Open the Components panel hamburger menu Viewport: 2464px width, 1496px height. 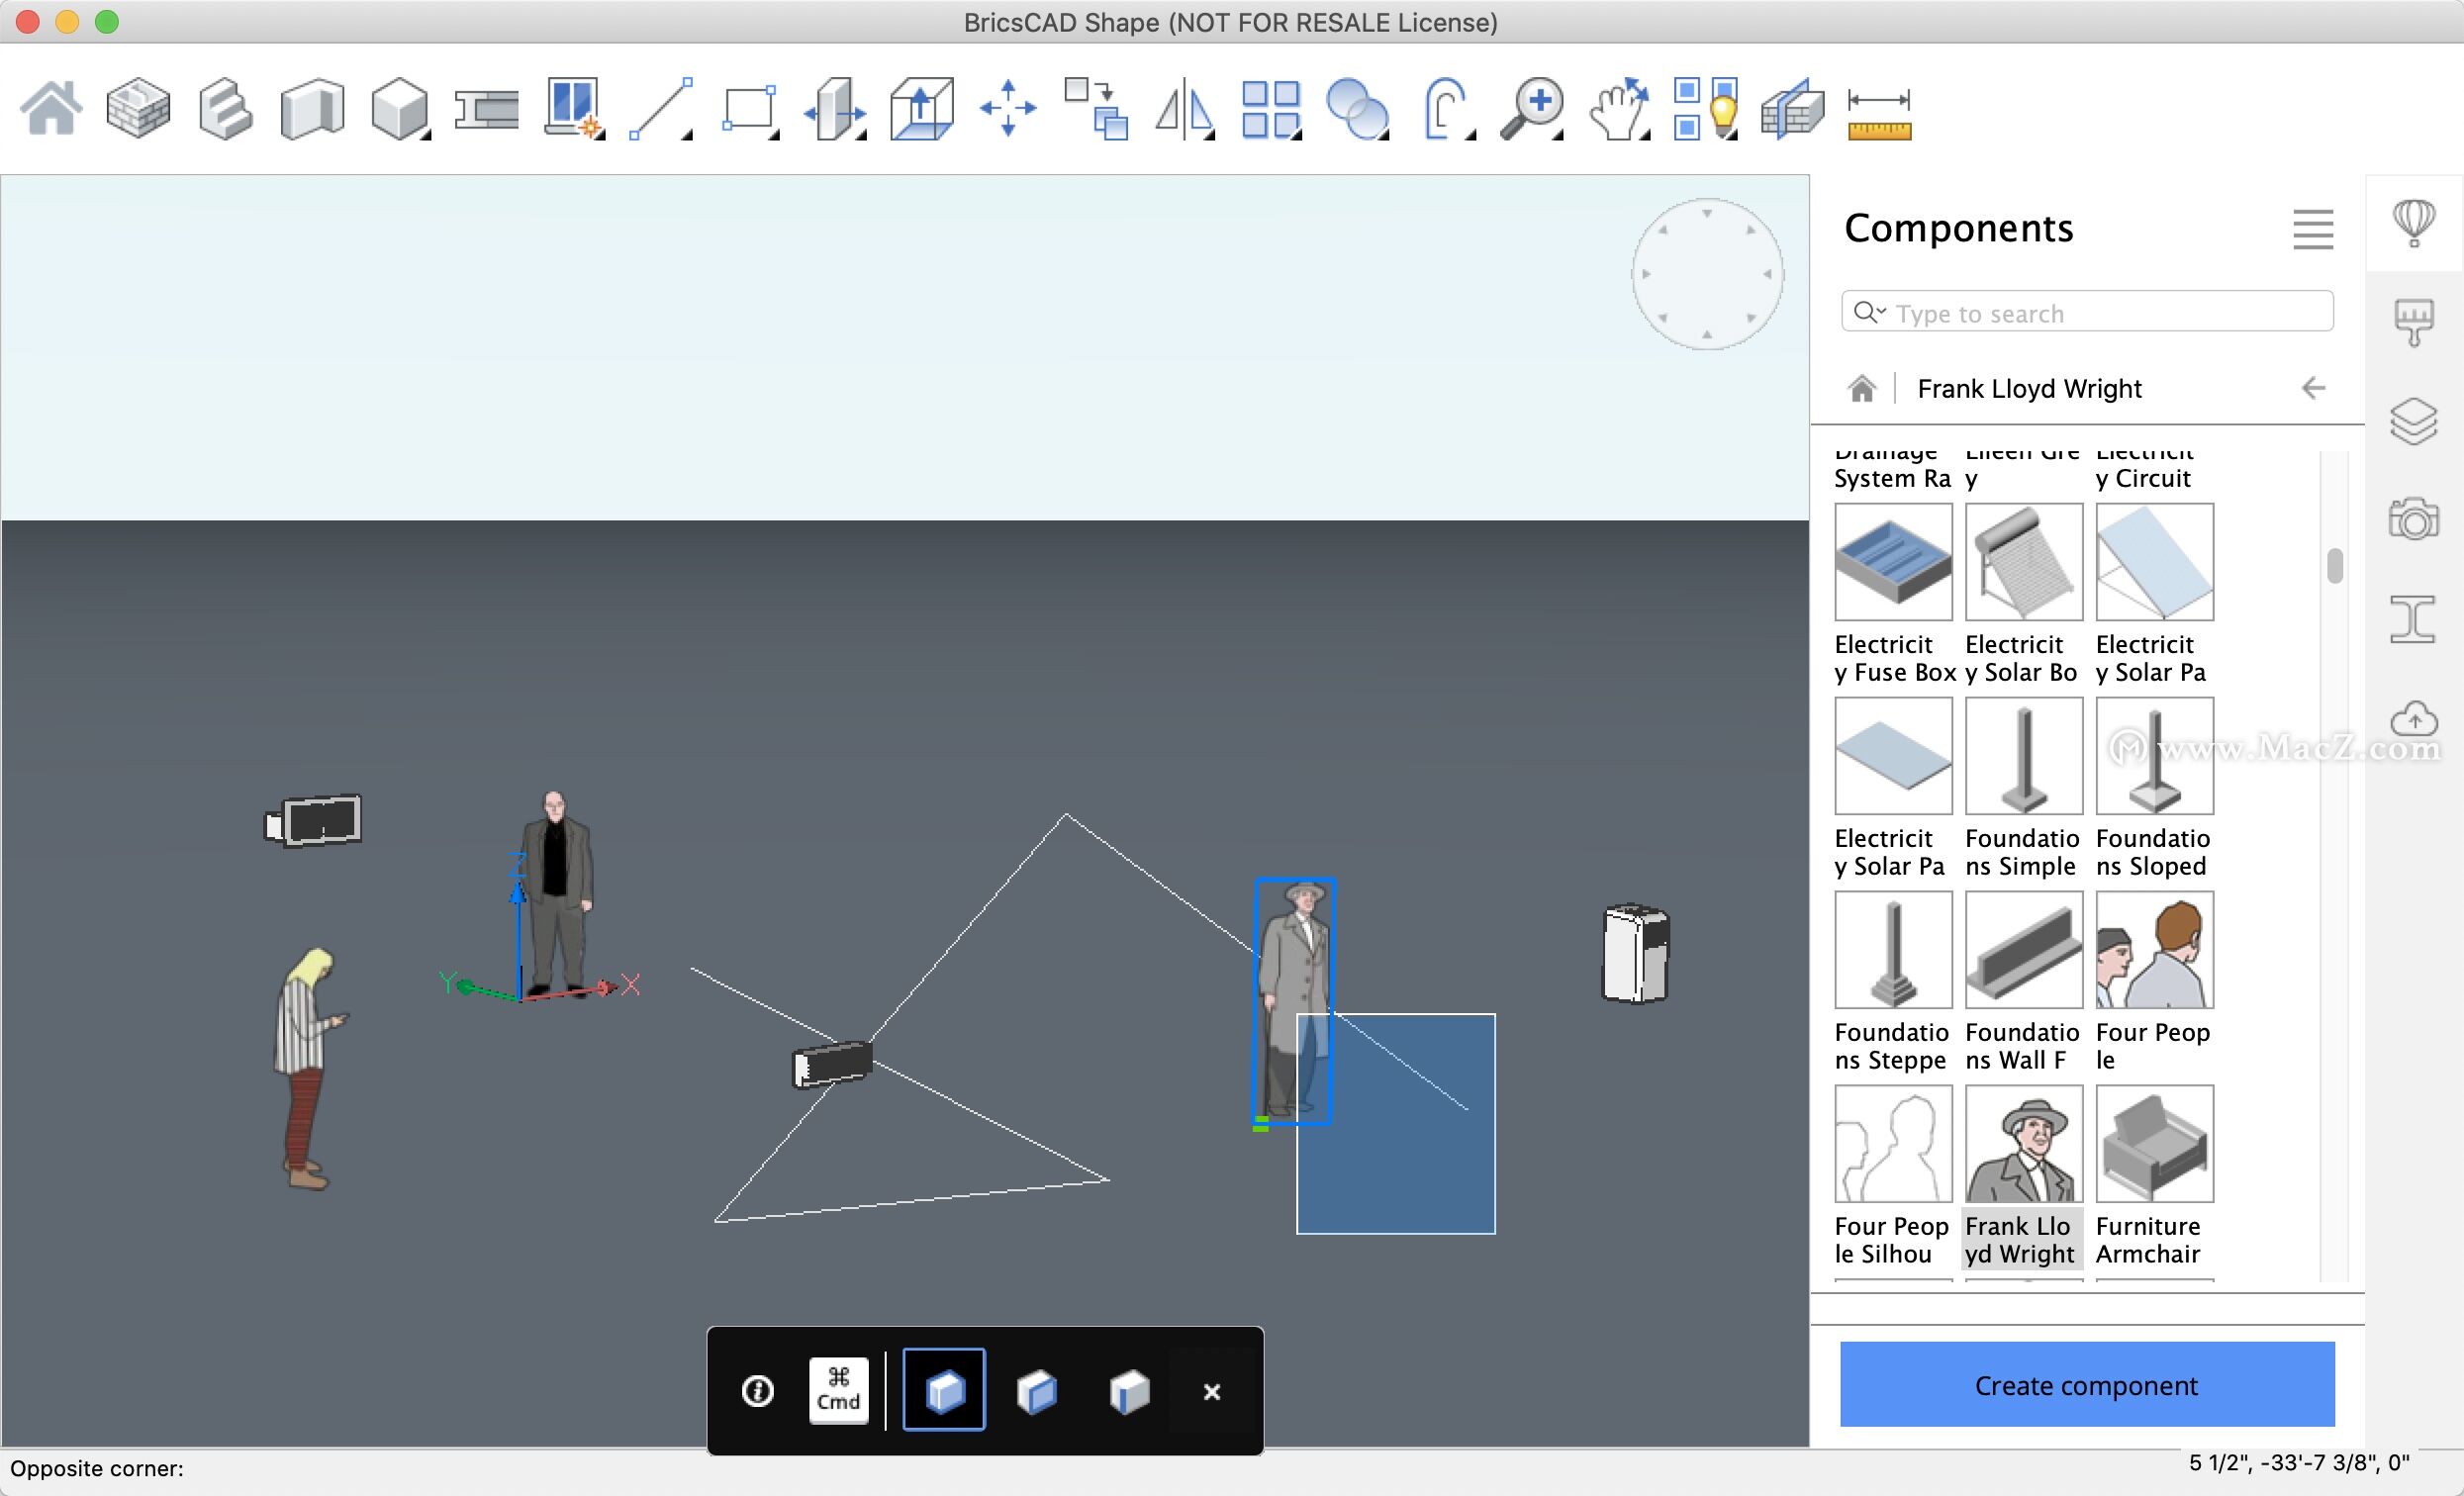point(2312,229)
